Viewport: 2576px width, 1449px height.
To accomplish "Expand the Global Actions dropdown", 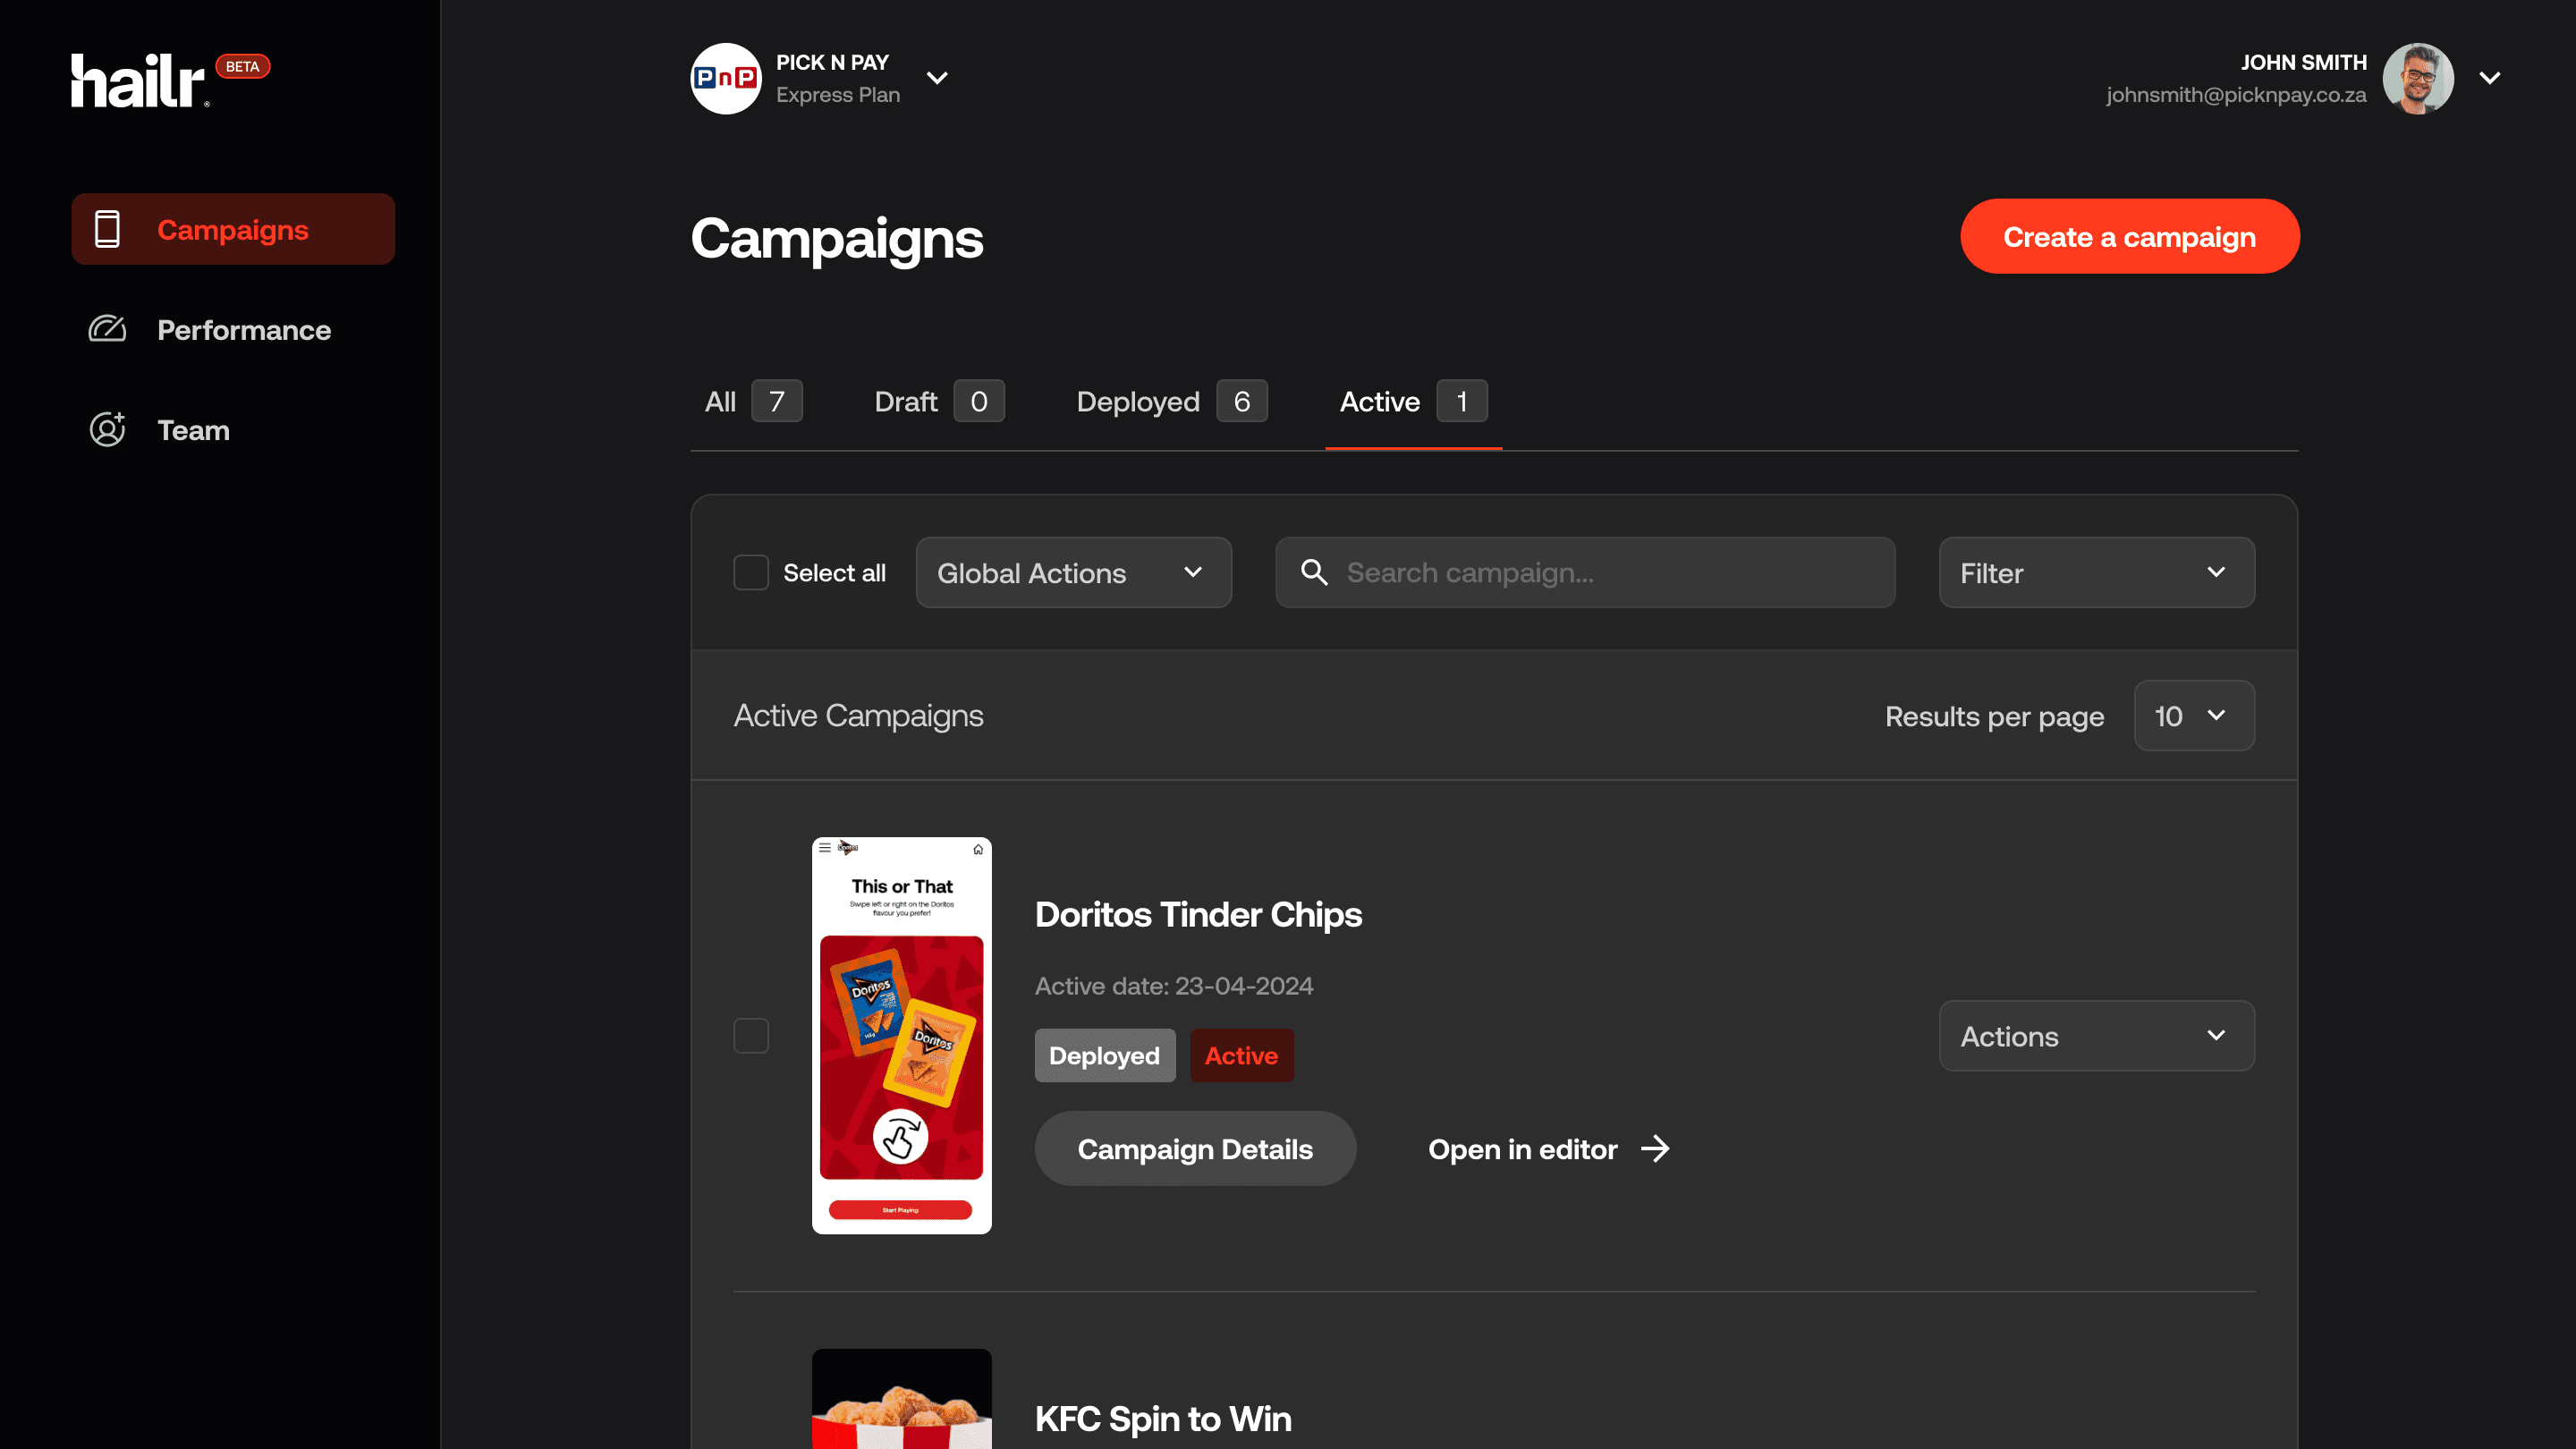I will pyautogui.click(x=1073, y=572).
